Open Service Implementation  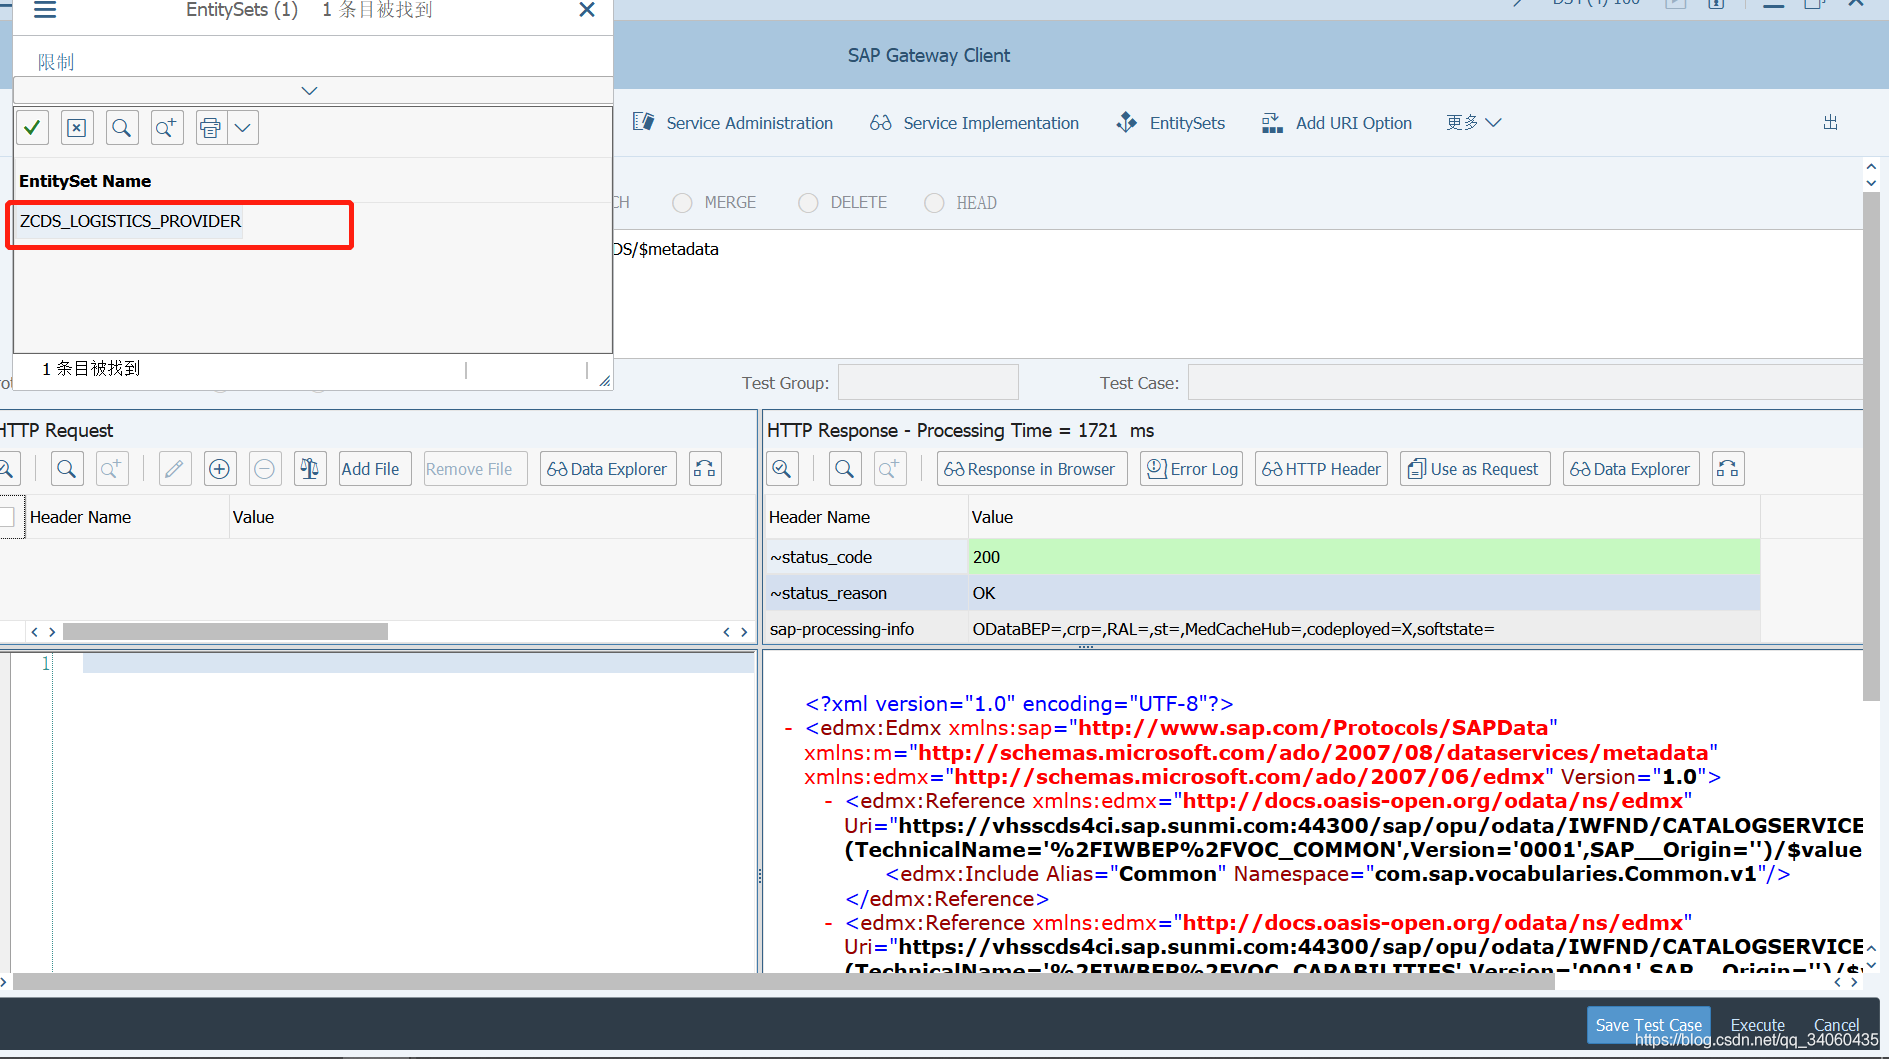(x=975, y=123)
